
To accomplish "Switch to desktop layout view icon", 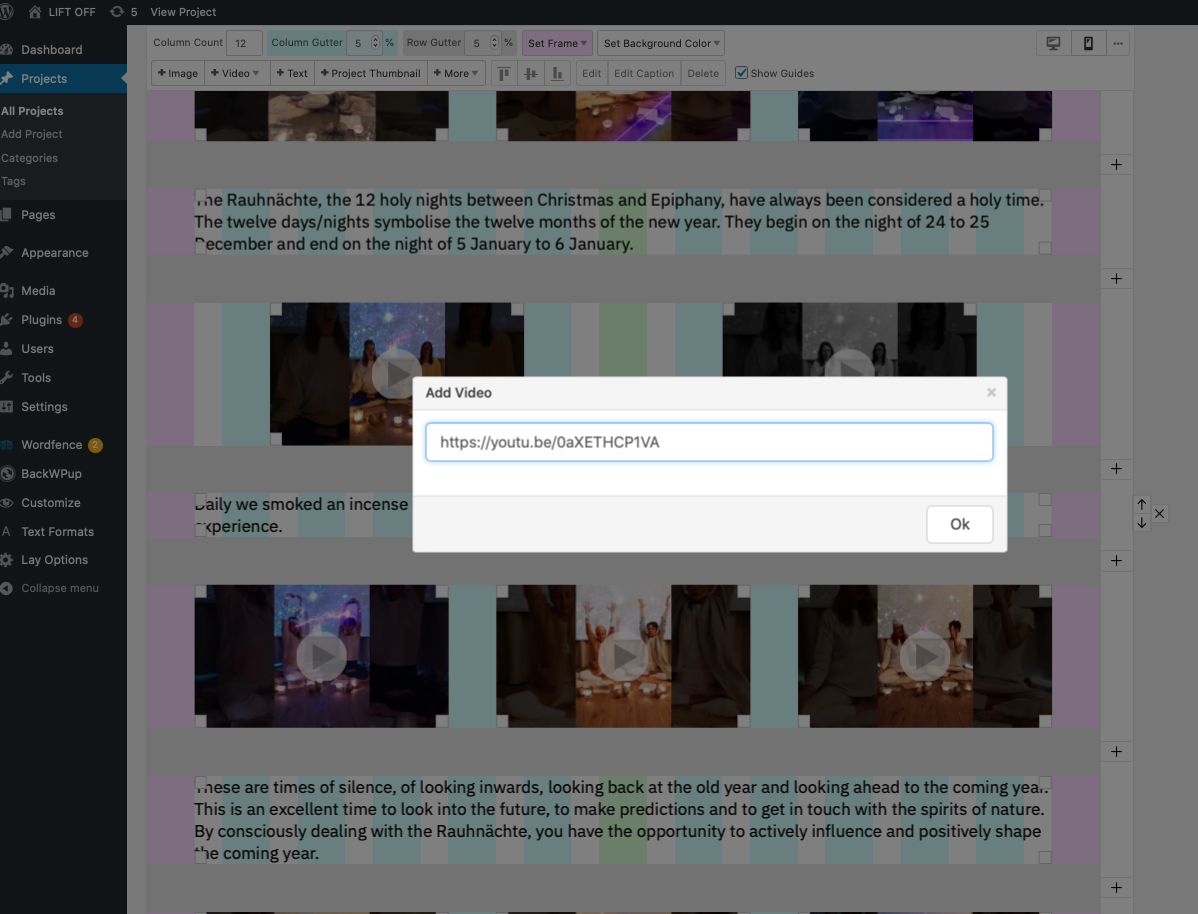I will coord(1053,43).
